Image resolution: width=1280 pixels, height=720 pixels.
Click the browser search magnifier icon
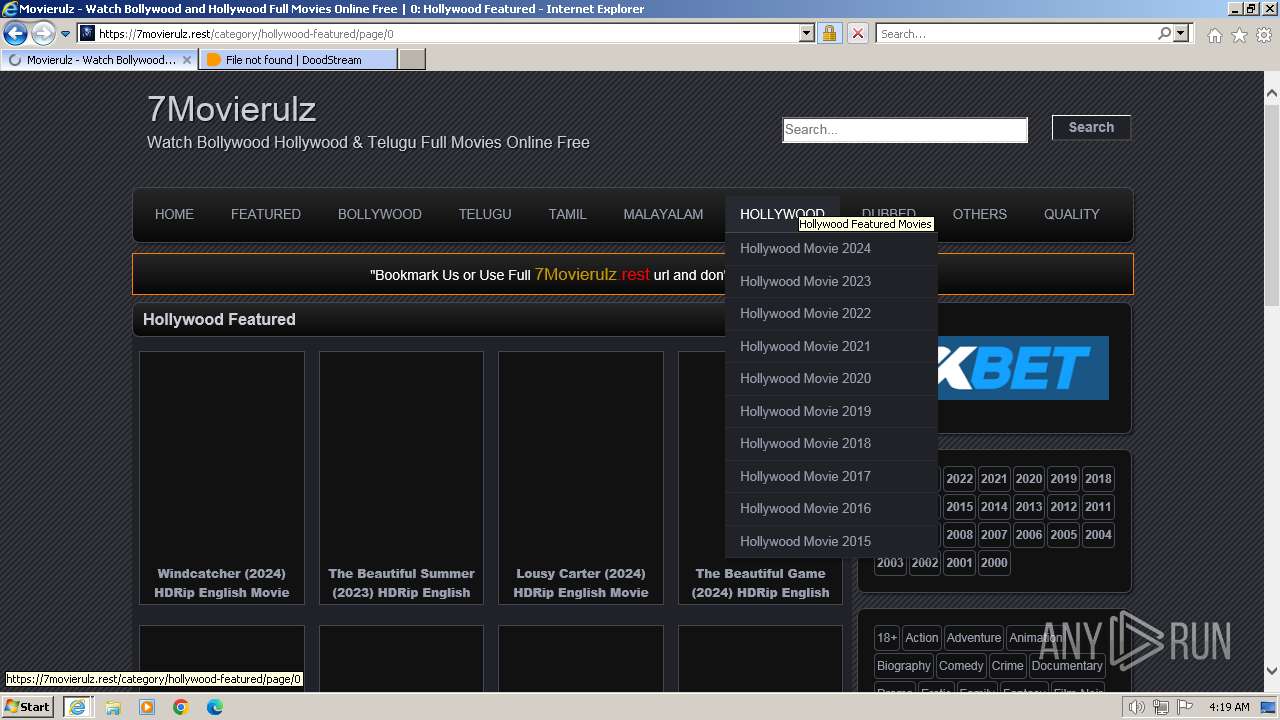tap(1164, 33)
